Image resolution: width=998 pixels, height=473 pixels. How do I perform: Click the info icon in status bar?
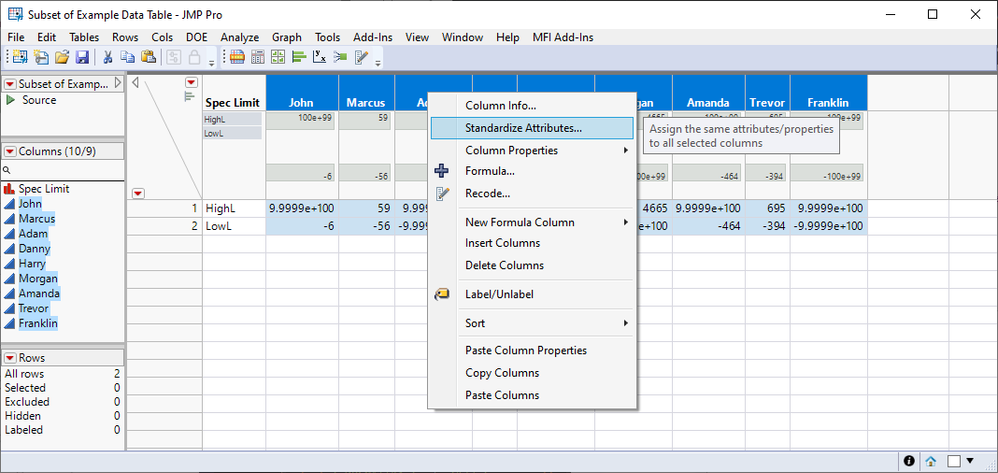[909, 461]
